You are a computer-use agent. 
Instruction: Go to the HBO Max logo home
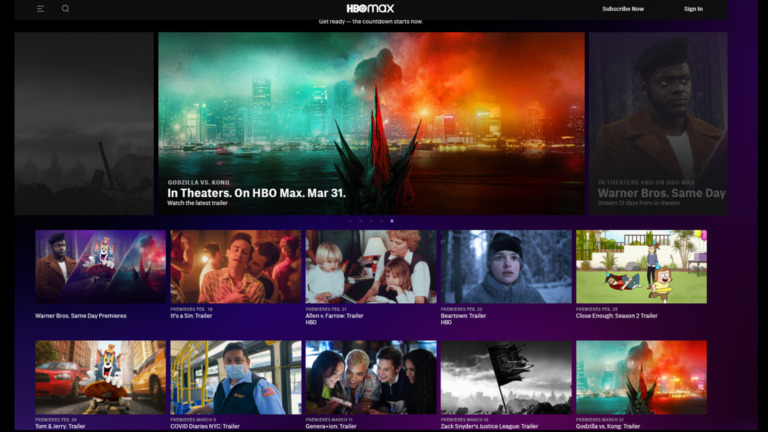(370, 8)
